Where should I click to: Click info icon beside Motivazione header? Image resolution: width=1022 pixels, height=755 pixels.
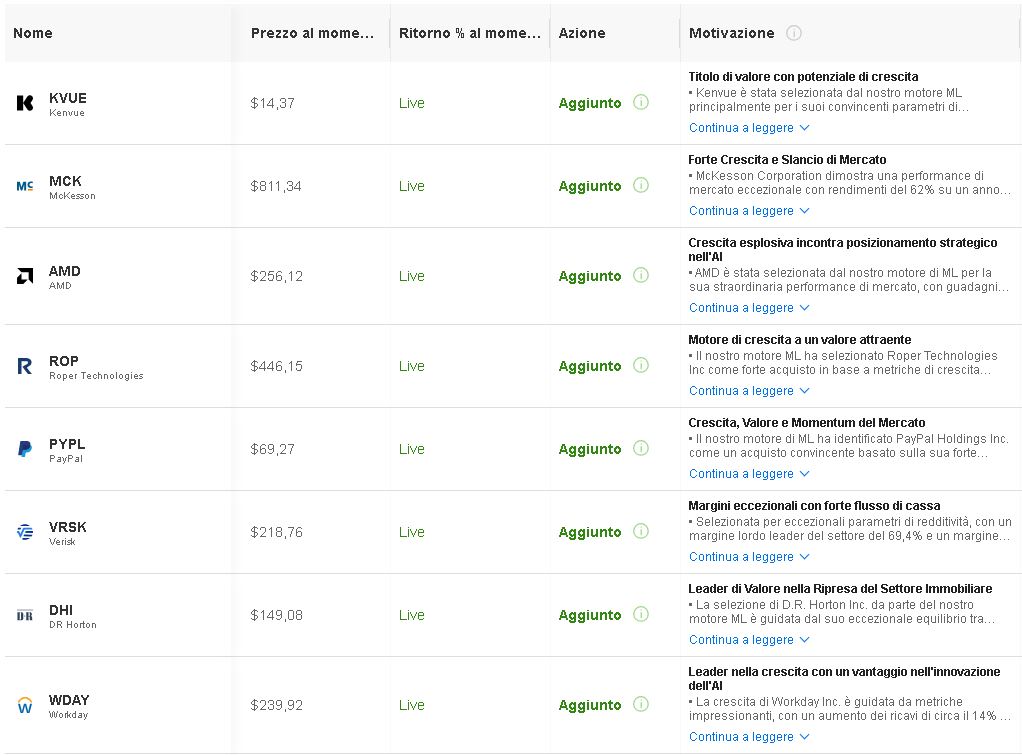click(x=794, y=33)
